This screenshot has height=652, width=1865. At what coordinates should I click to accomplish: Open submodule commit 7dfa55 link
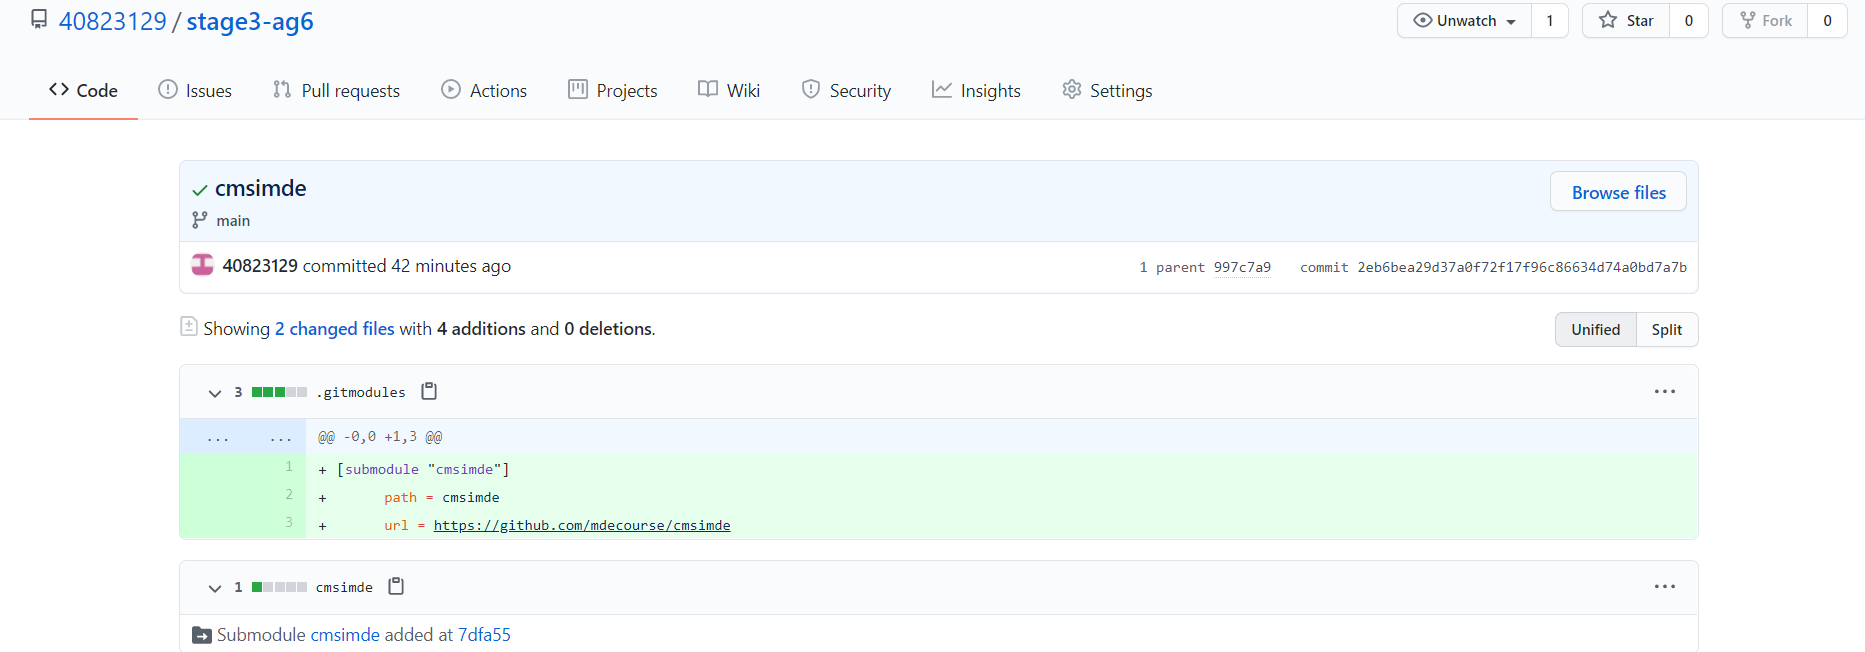point(484,635)
